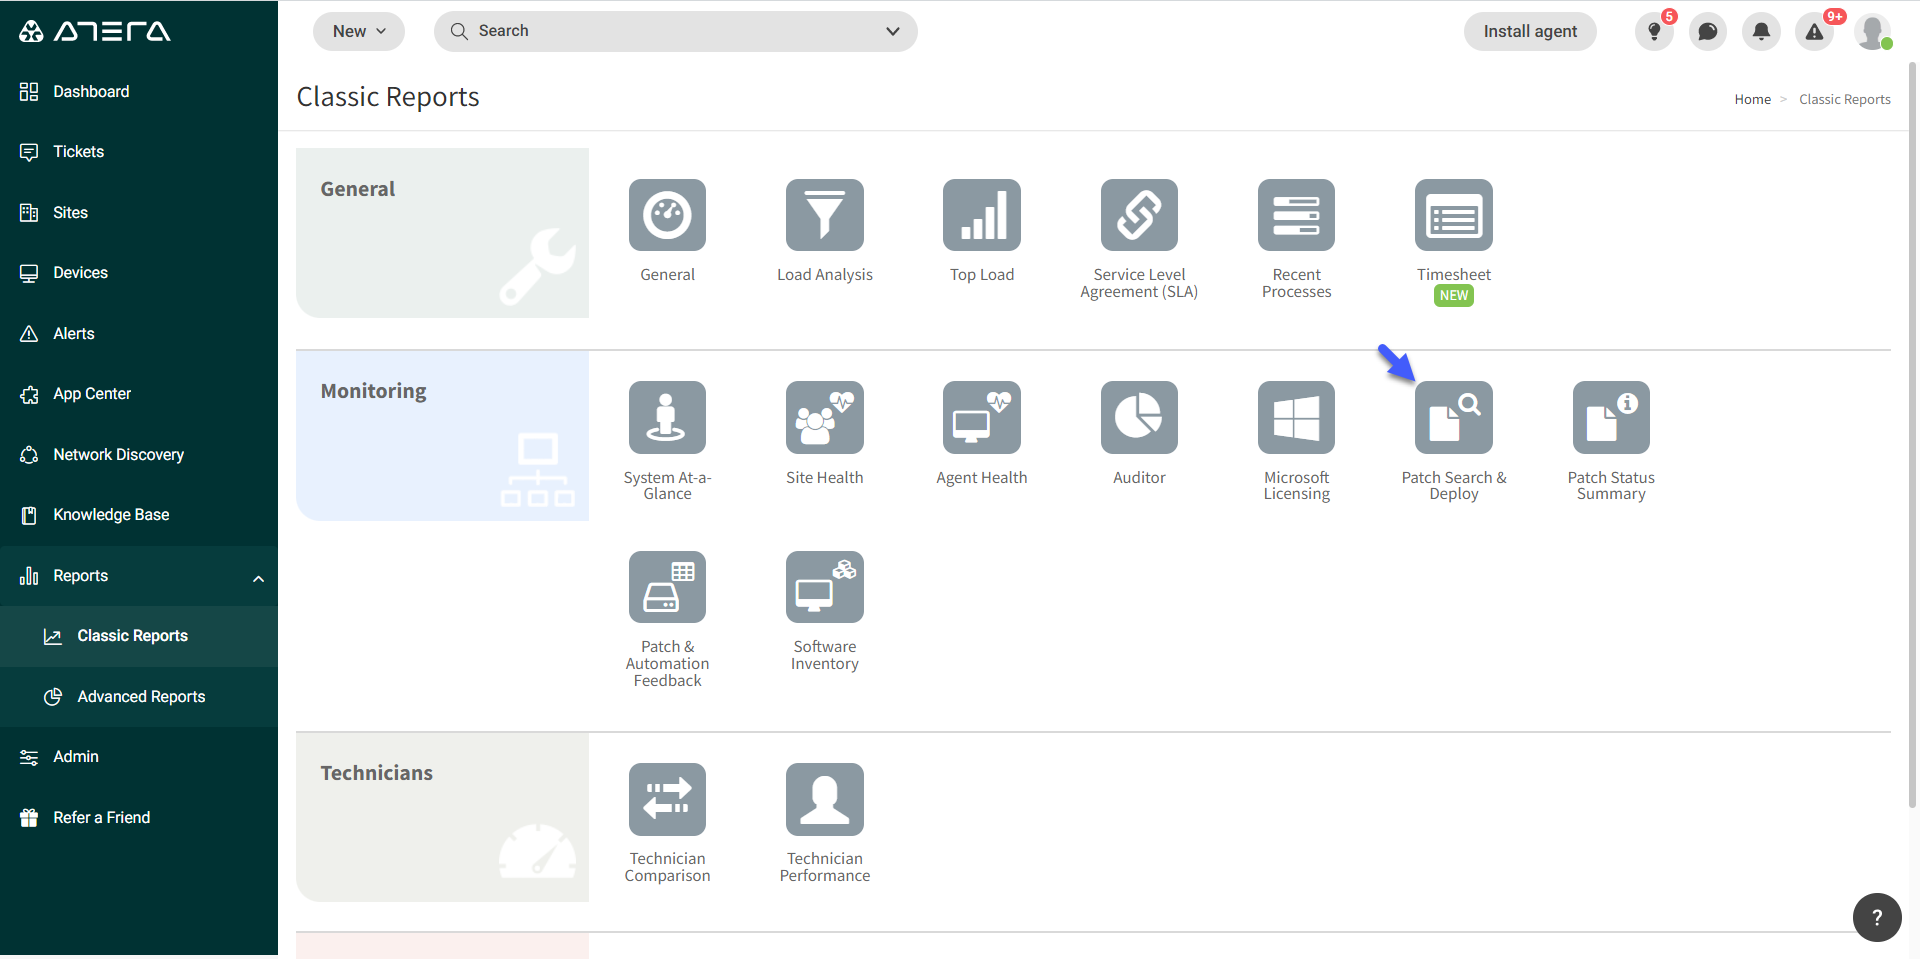Open Knowledge Base in sidebar

click(x=139, y=515)
